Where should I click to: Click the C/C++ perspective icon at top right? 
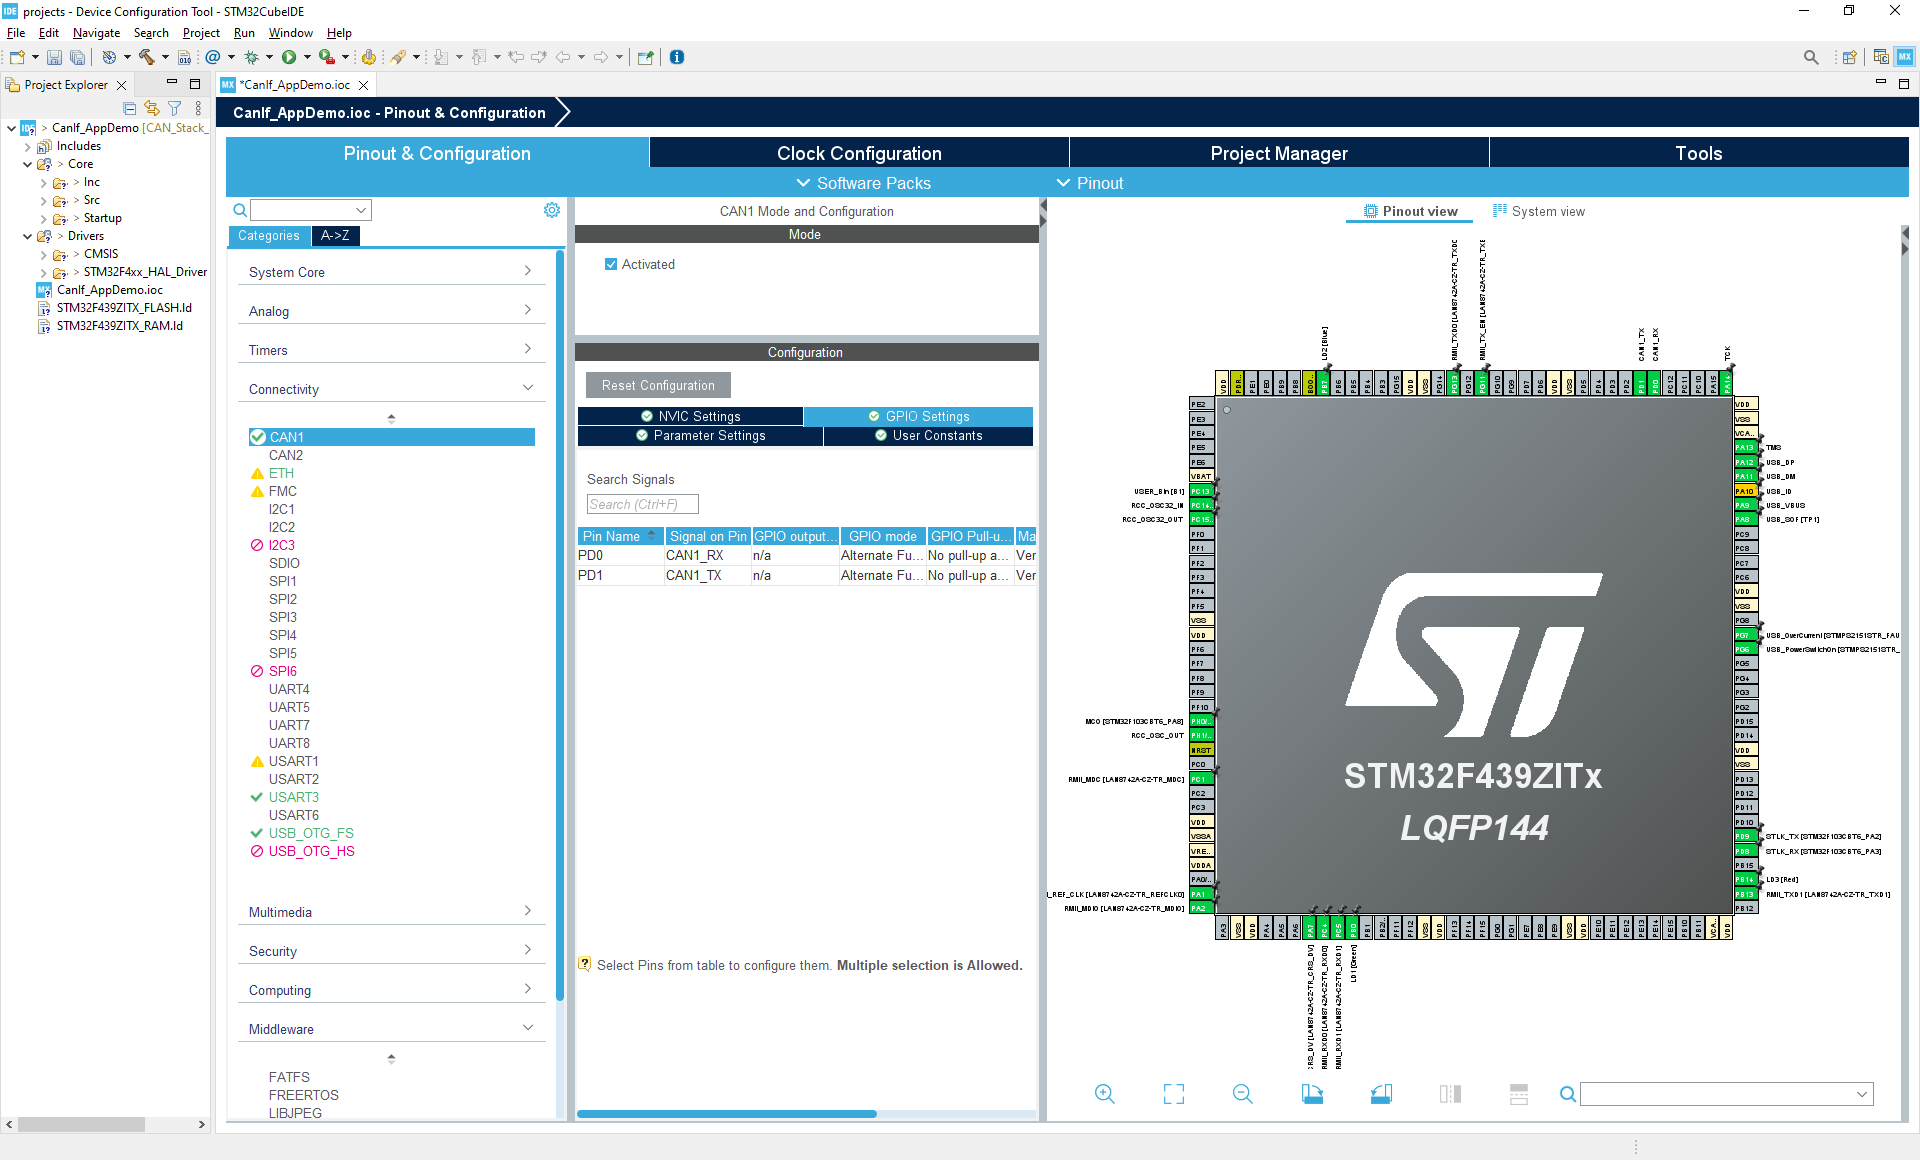coord(1881,57)
